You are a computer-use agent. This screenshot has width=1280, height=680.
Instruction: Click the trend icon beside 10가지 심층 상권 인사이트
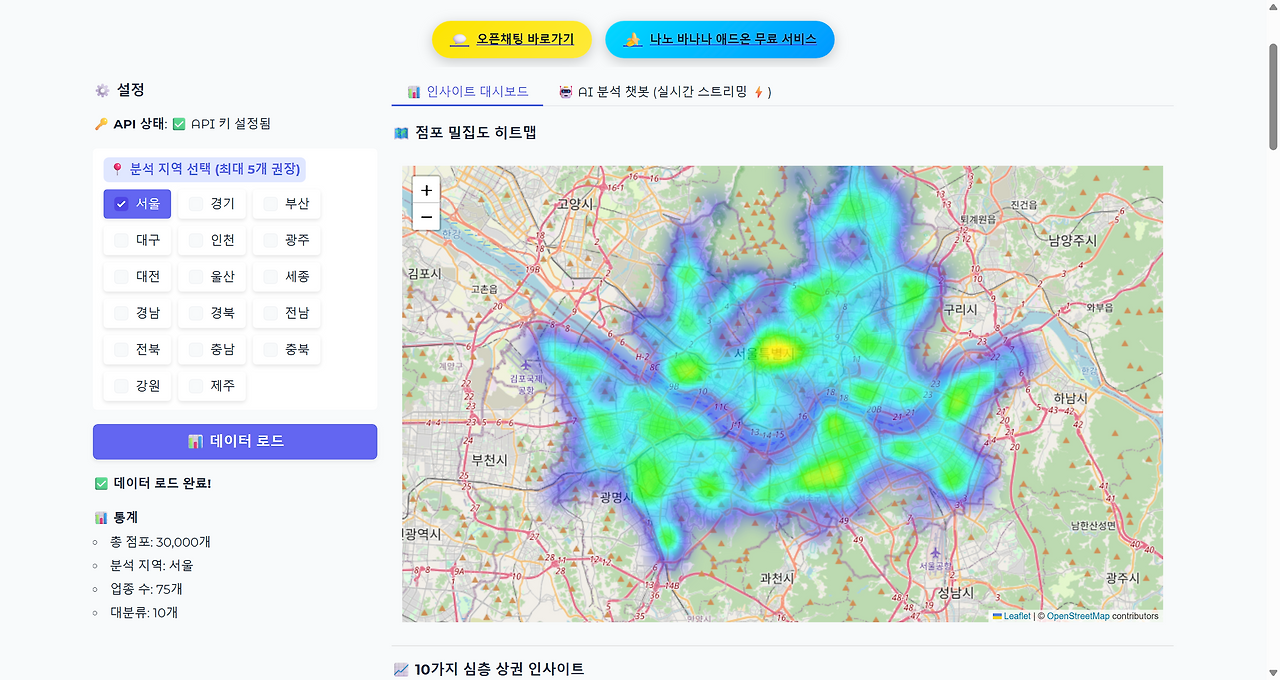coord(401,669)
